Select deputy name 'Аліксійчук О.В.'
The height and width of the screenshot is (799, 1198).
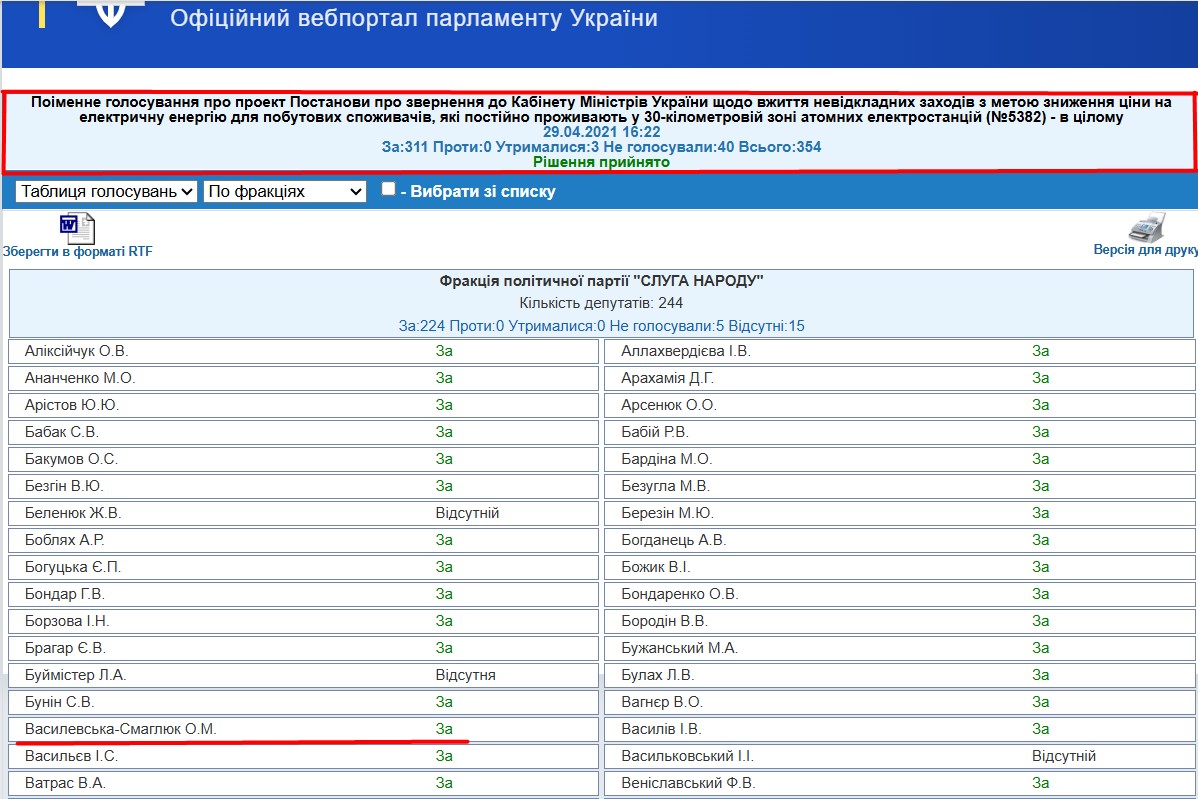pyautogui.click(x=76, y=351)
